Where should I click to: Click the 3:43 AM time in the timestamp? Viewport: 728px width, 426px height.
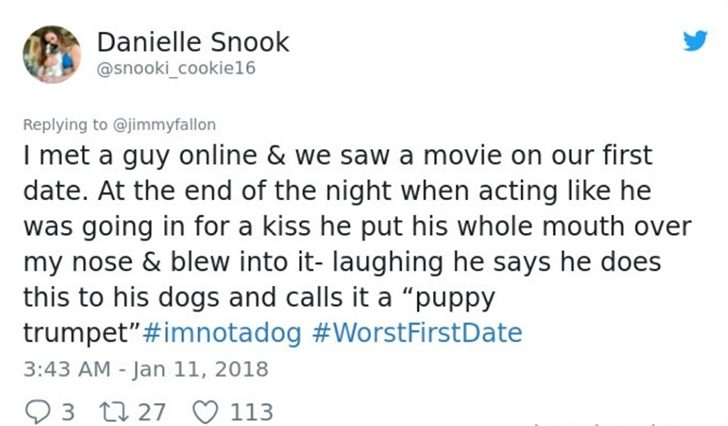coord(67,369)
